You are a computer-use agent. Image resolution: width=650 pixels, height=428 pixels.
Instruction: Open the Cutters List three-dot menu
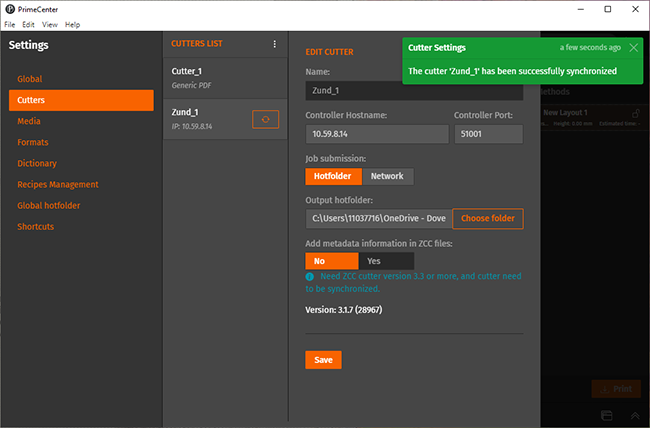click(275, 44)
